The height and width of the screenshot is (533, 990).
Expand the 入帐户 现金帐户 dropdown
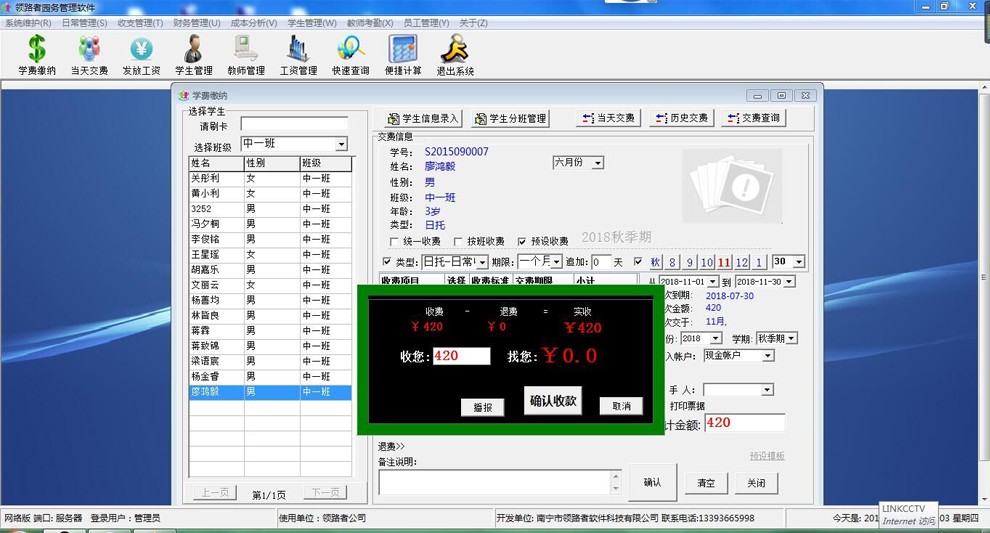(x=766, y=355)
